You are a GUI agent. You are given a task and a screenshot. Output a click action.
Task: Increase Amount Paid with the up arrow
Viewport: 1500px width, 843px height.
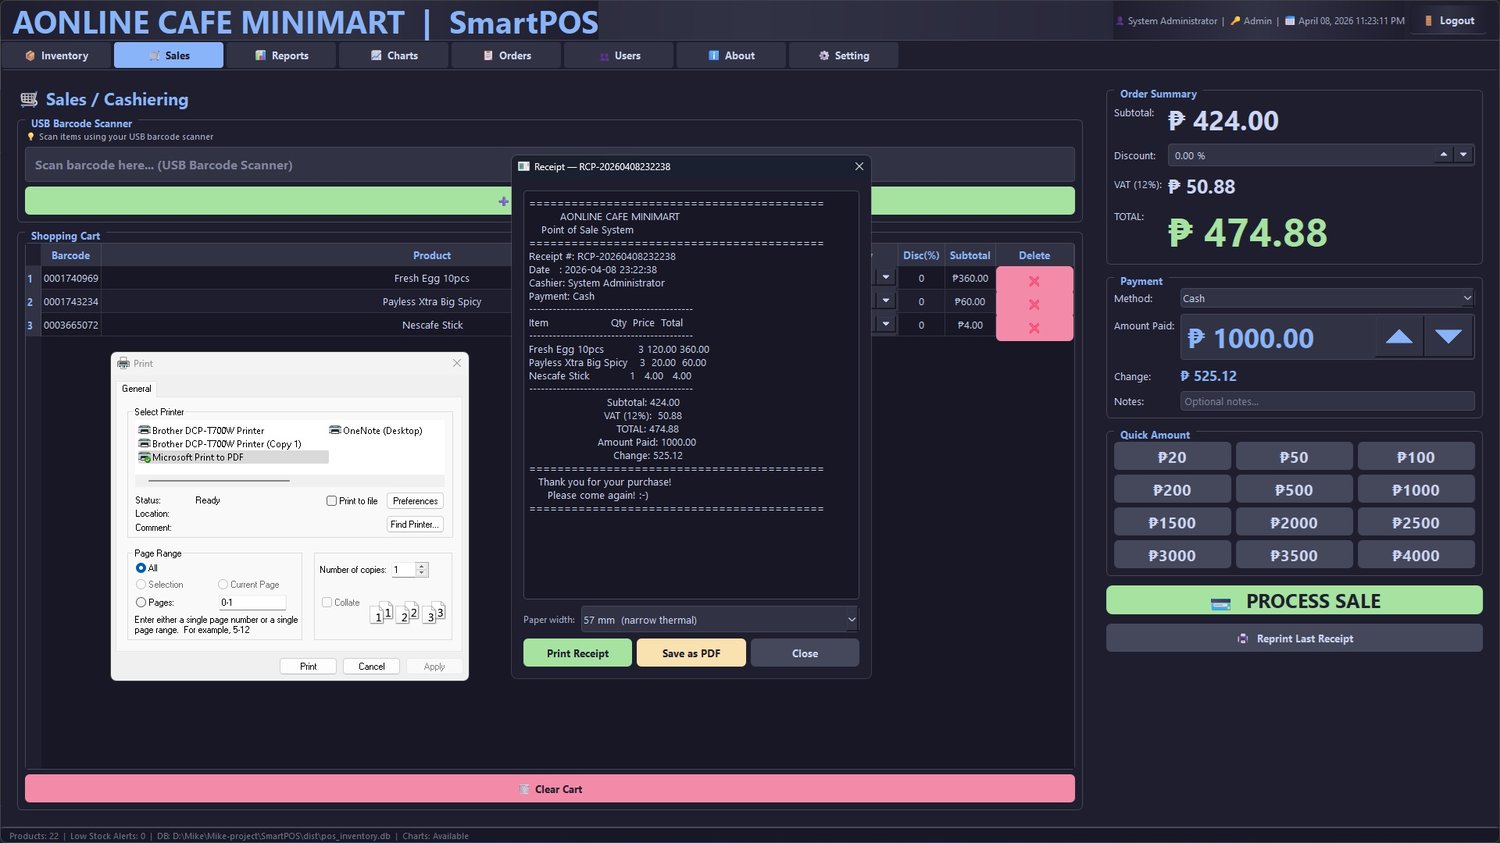coord(1399,337)
